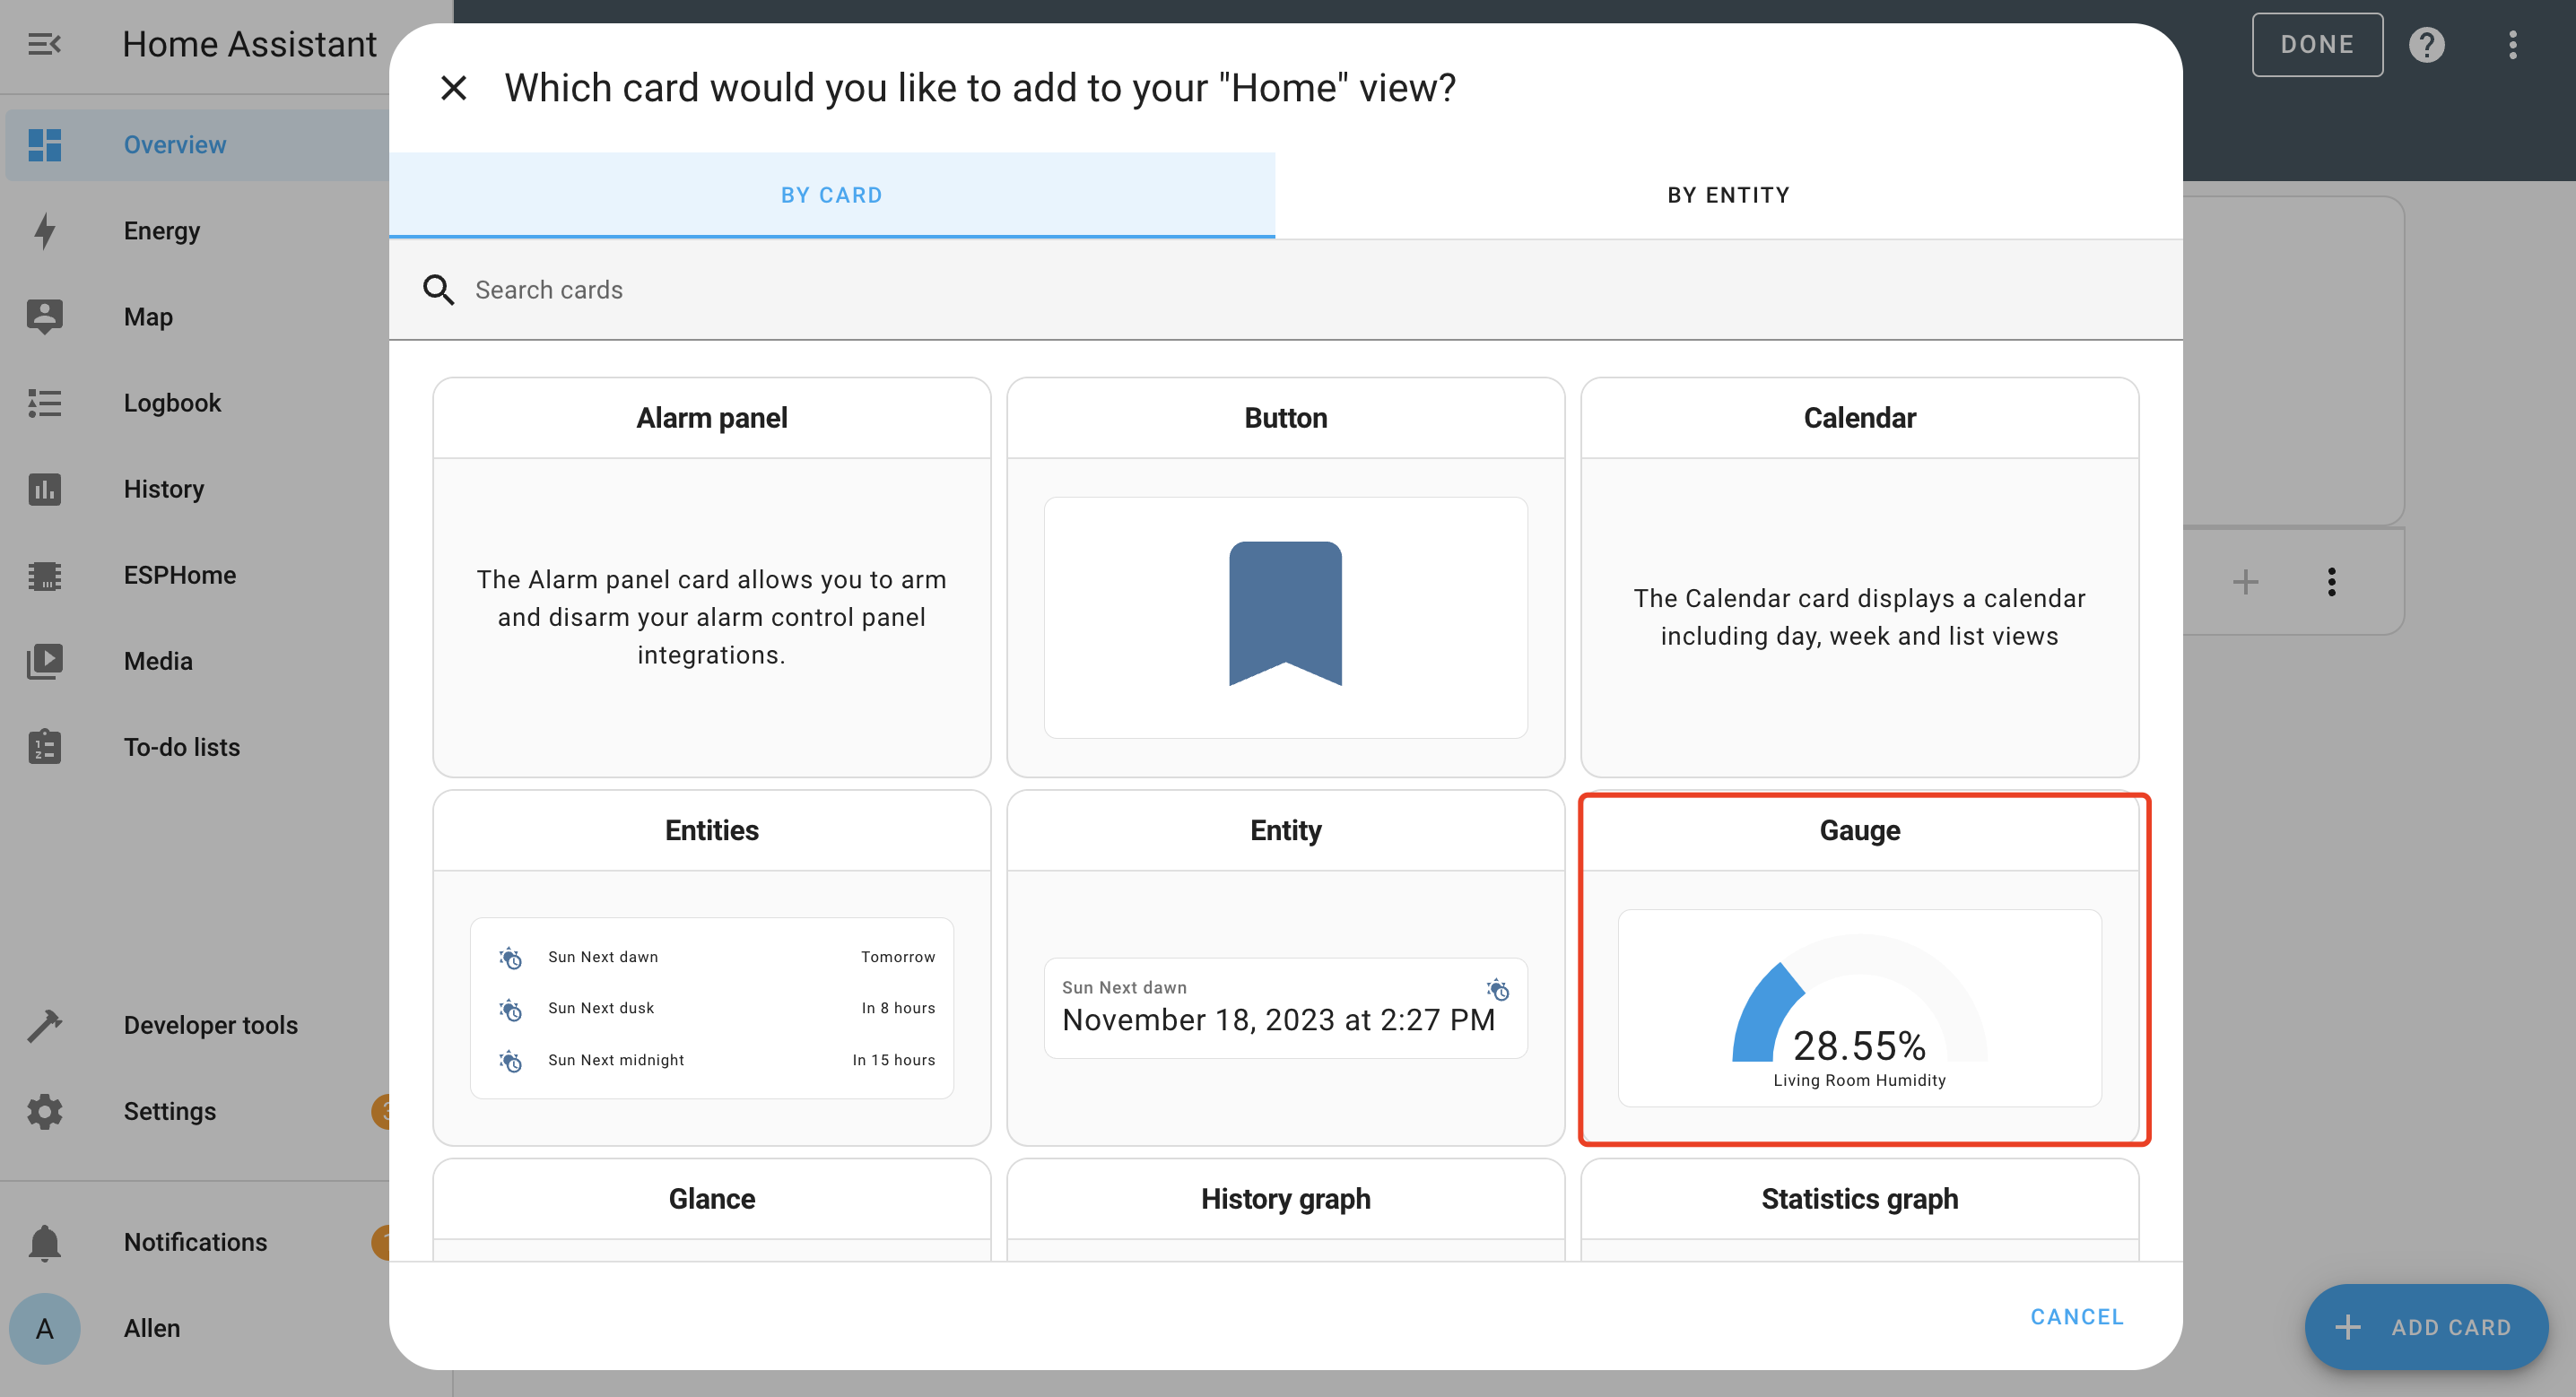This screenshot has height=1397, width=2576.
Task: Click the Logbook list icon
Action: [44, 403]
